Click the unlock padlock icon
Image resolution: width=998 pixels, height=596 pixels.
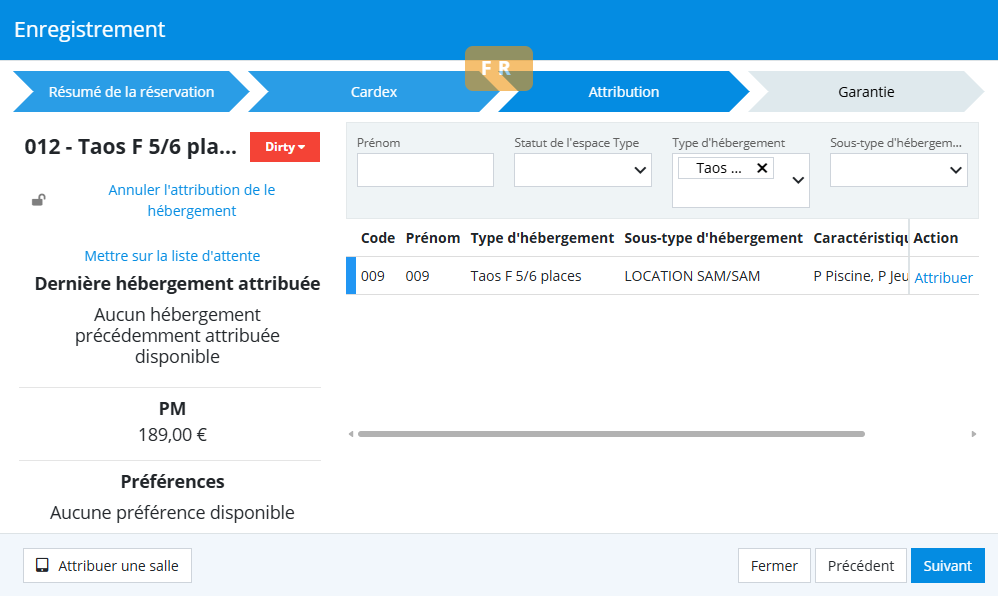click(38, 200)
